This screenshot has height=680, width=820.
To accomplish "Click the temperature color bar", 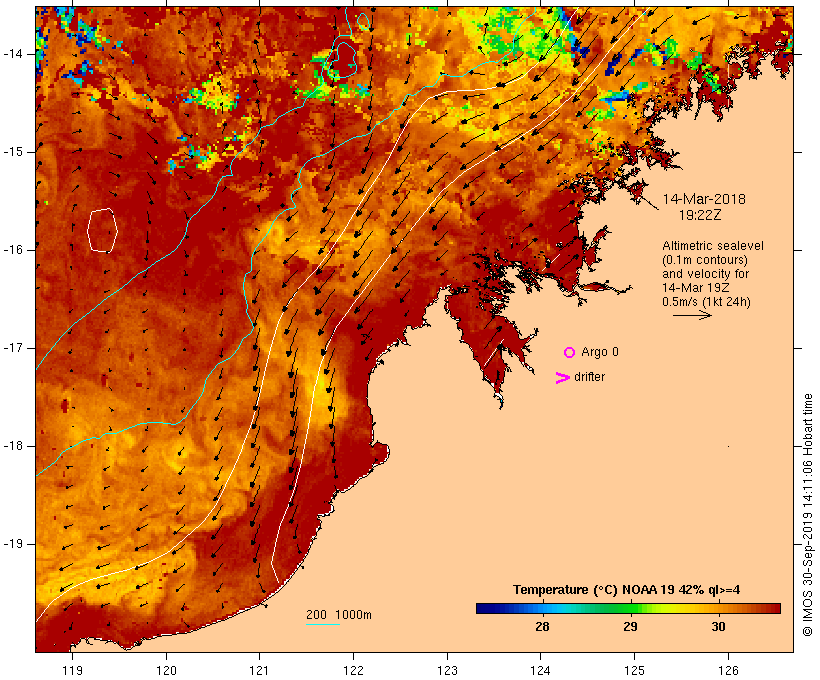I will (x=628, y=608).
